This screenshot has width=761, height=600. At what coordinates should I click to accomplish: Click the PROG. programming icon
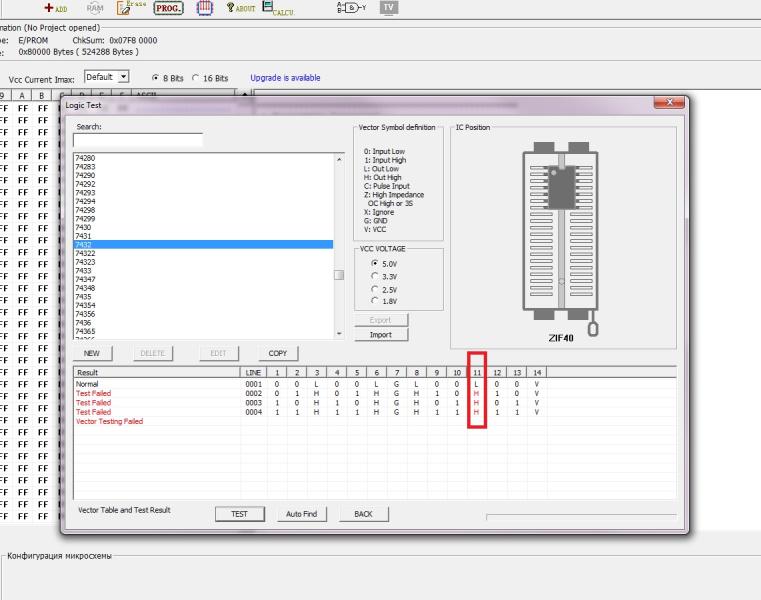(168, 8)
